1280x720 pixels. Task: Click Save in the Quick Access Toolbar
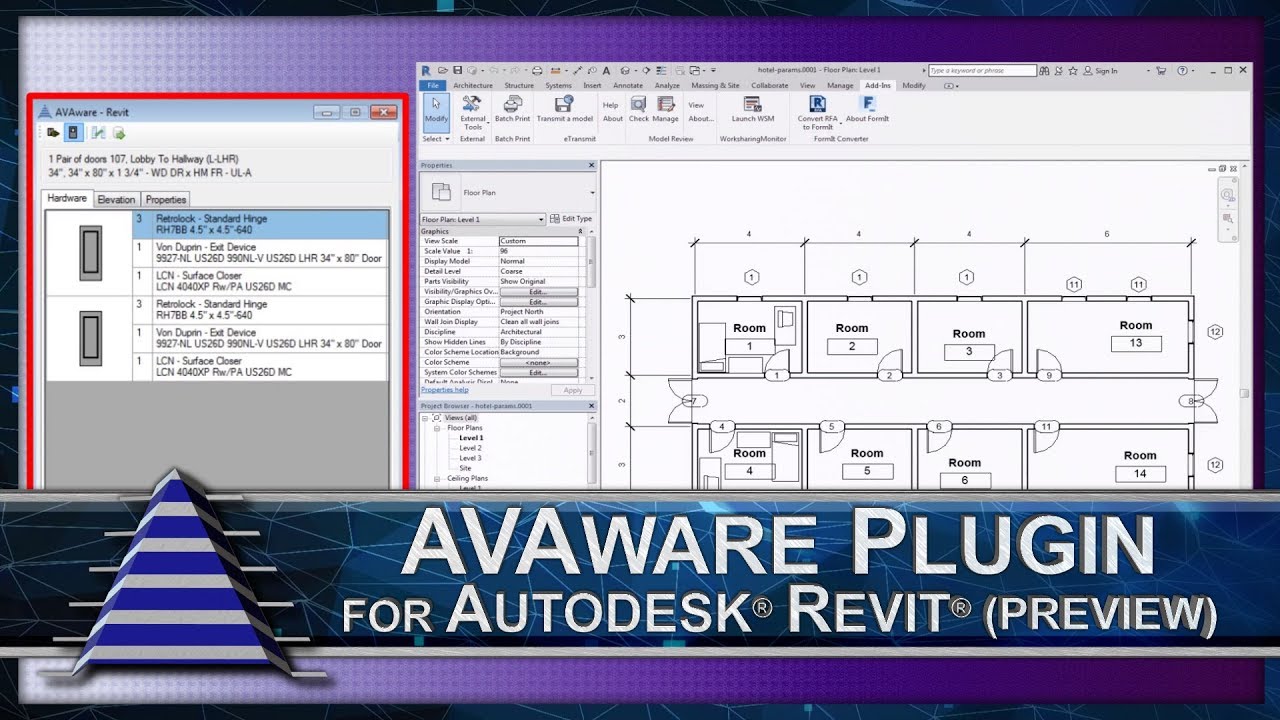click(x=457, y=70)
